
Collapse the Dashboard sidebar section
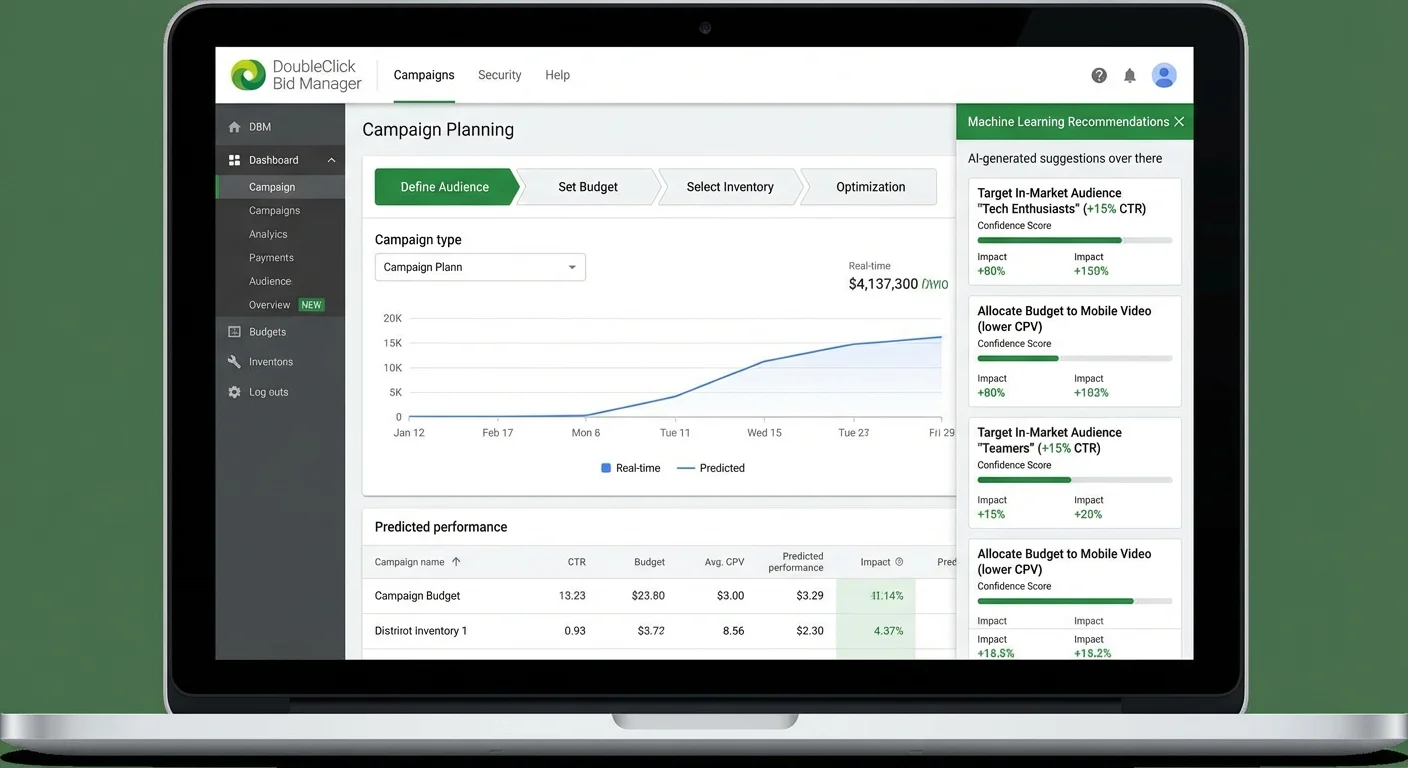click(331, 160)
